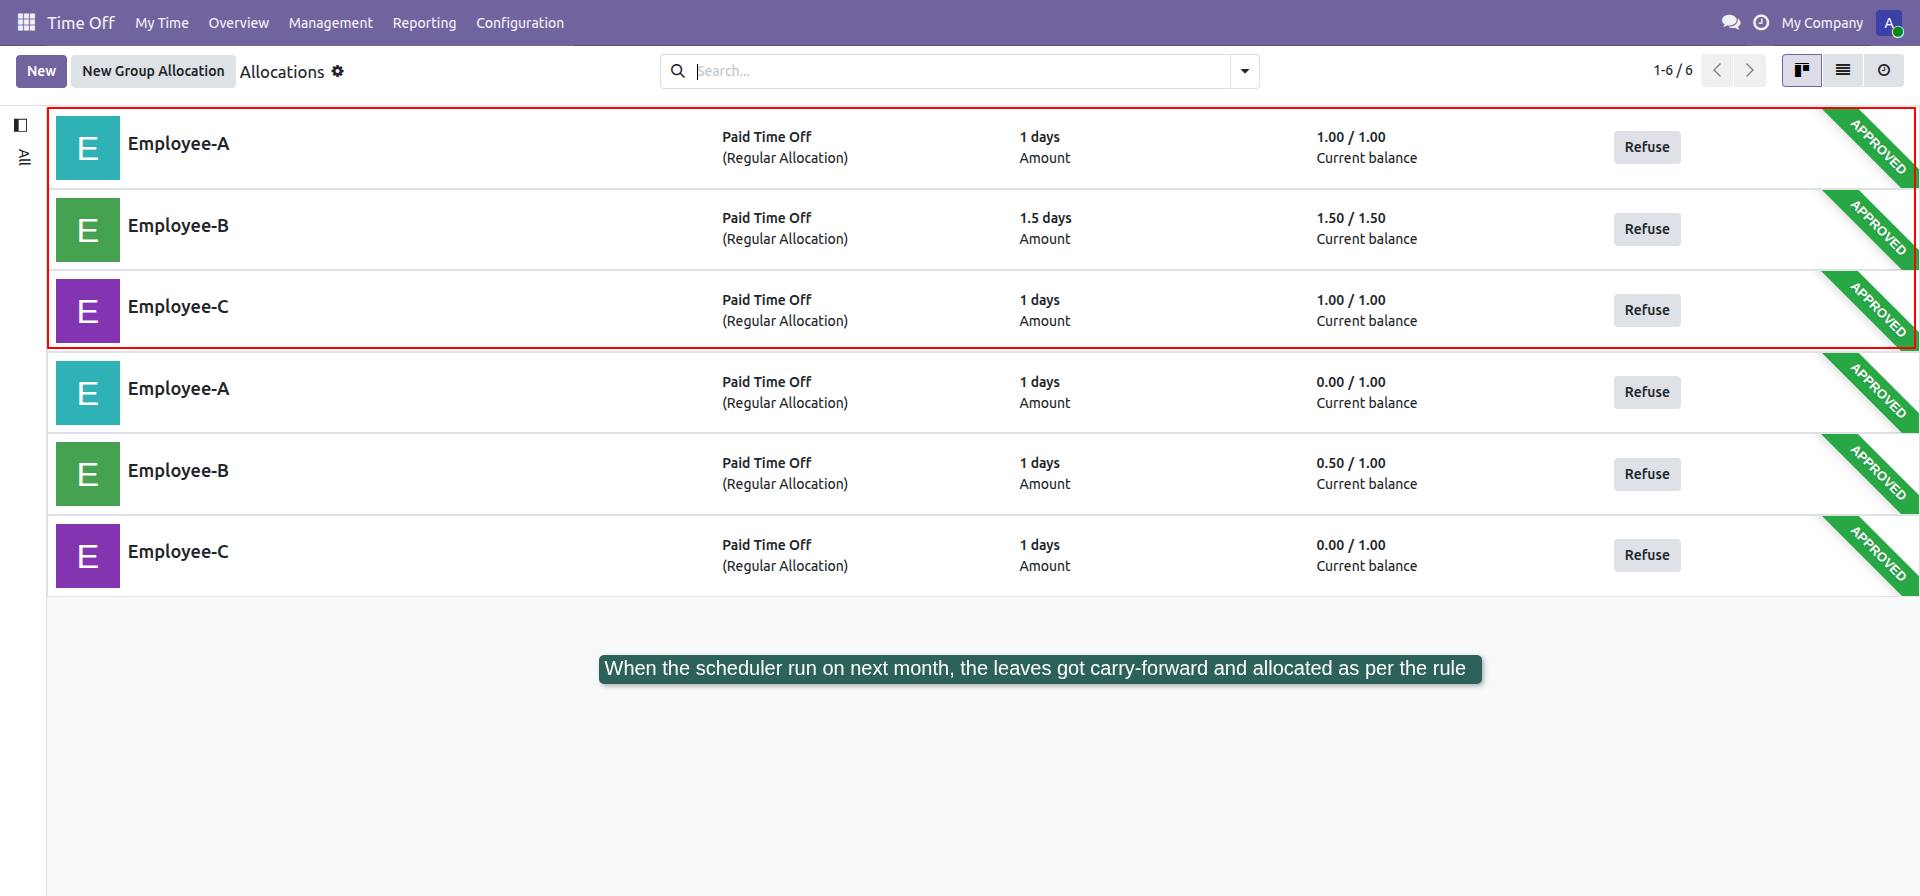1920x896 pixels.
Task: Switch to kanban view
Action: click(x=1802, y=71)
